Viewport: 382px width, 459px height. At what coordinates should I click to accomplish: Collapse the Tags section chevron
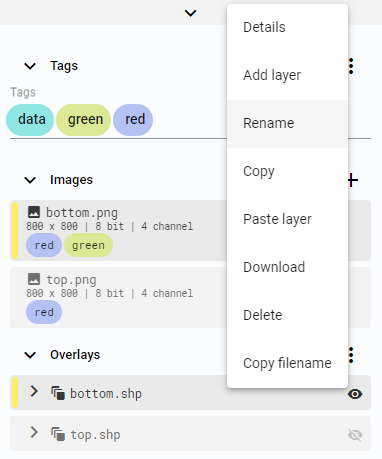(30, 66)
